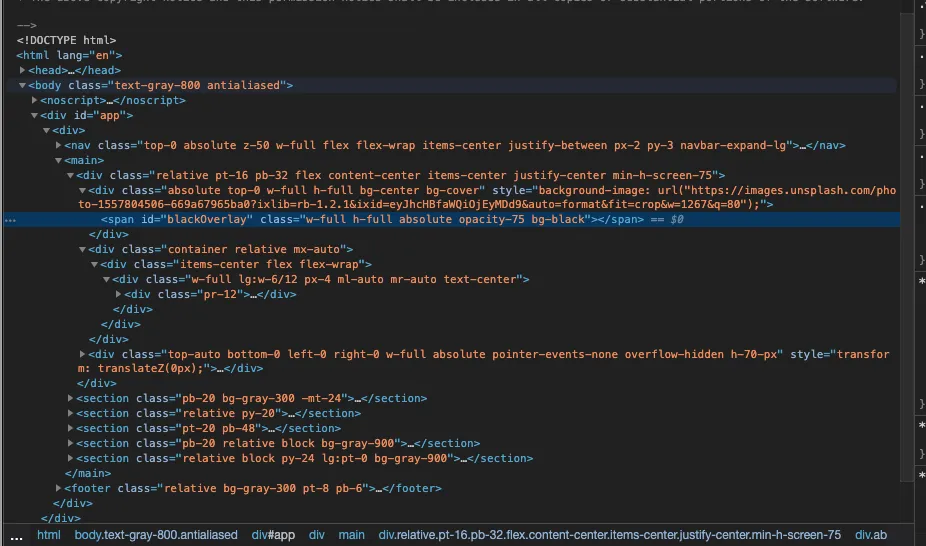
Task: Collapse the main element node
Action: point(58,160)
